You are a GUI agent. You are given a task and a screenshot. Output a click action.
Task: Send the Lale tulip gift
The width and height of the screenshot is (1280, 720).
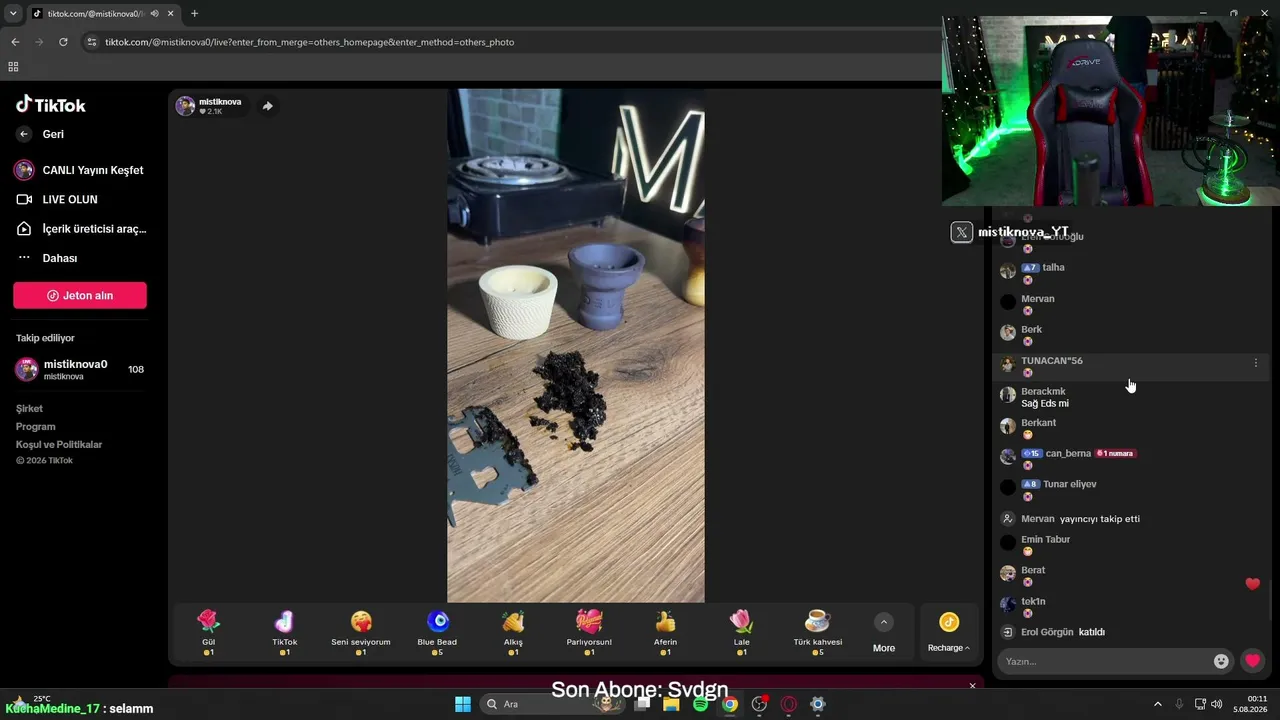(x=741, y=632)
